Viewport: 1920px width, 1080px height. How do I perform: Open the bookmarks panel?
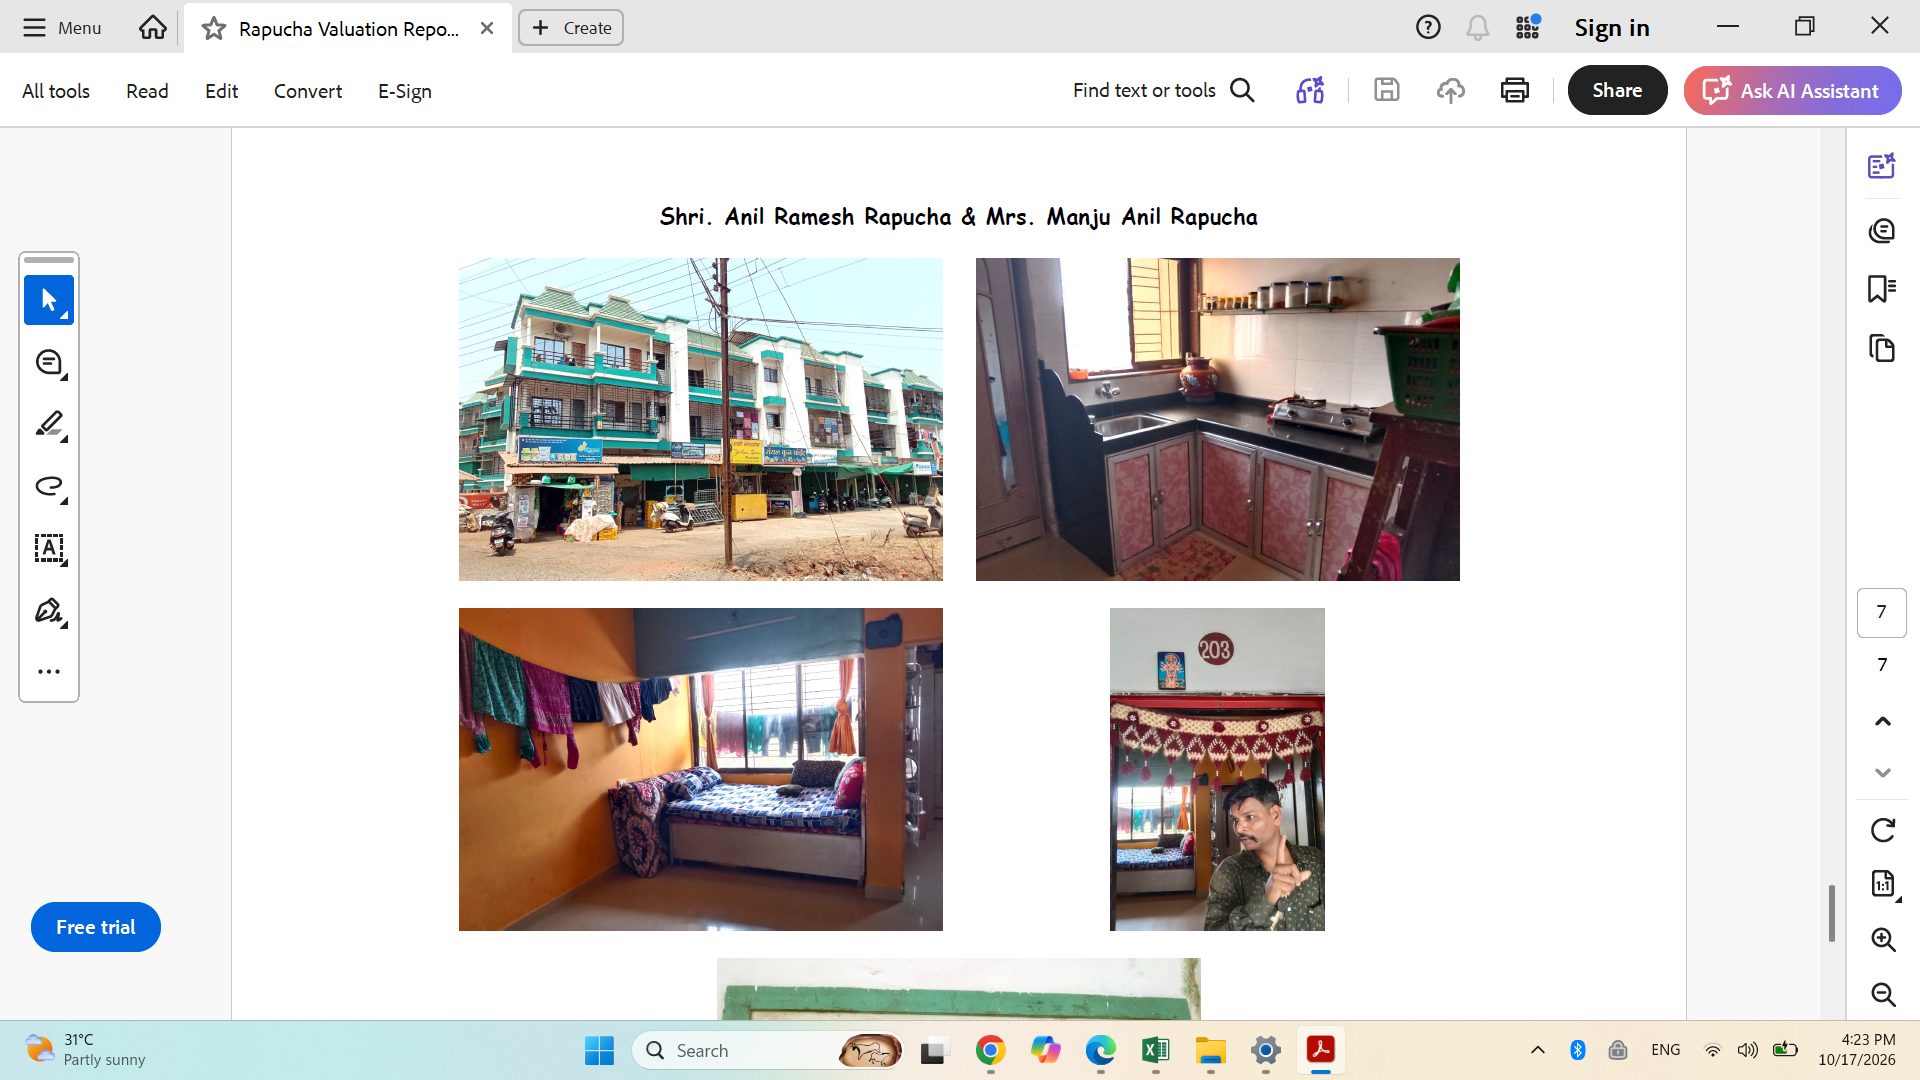[1882, 289]
